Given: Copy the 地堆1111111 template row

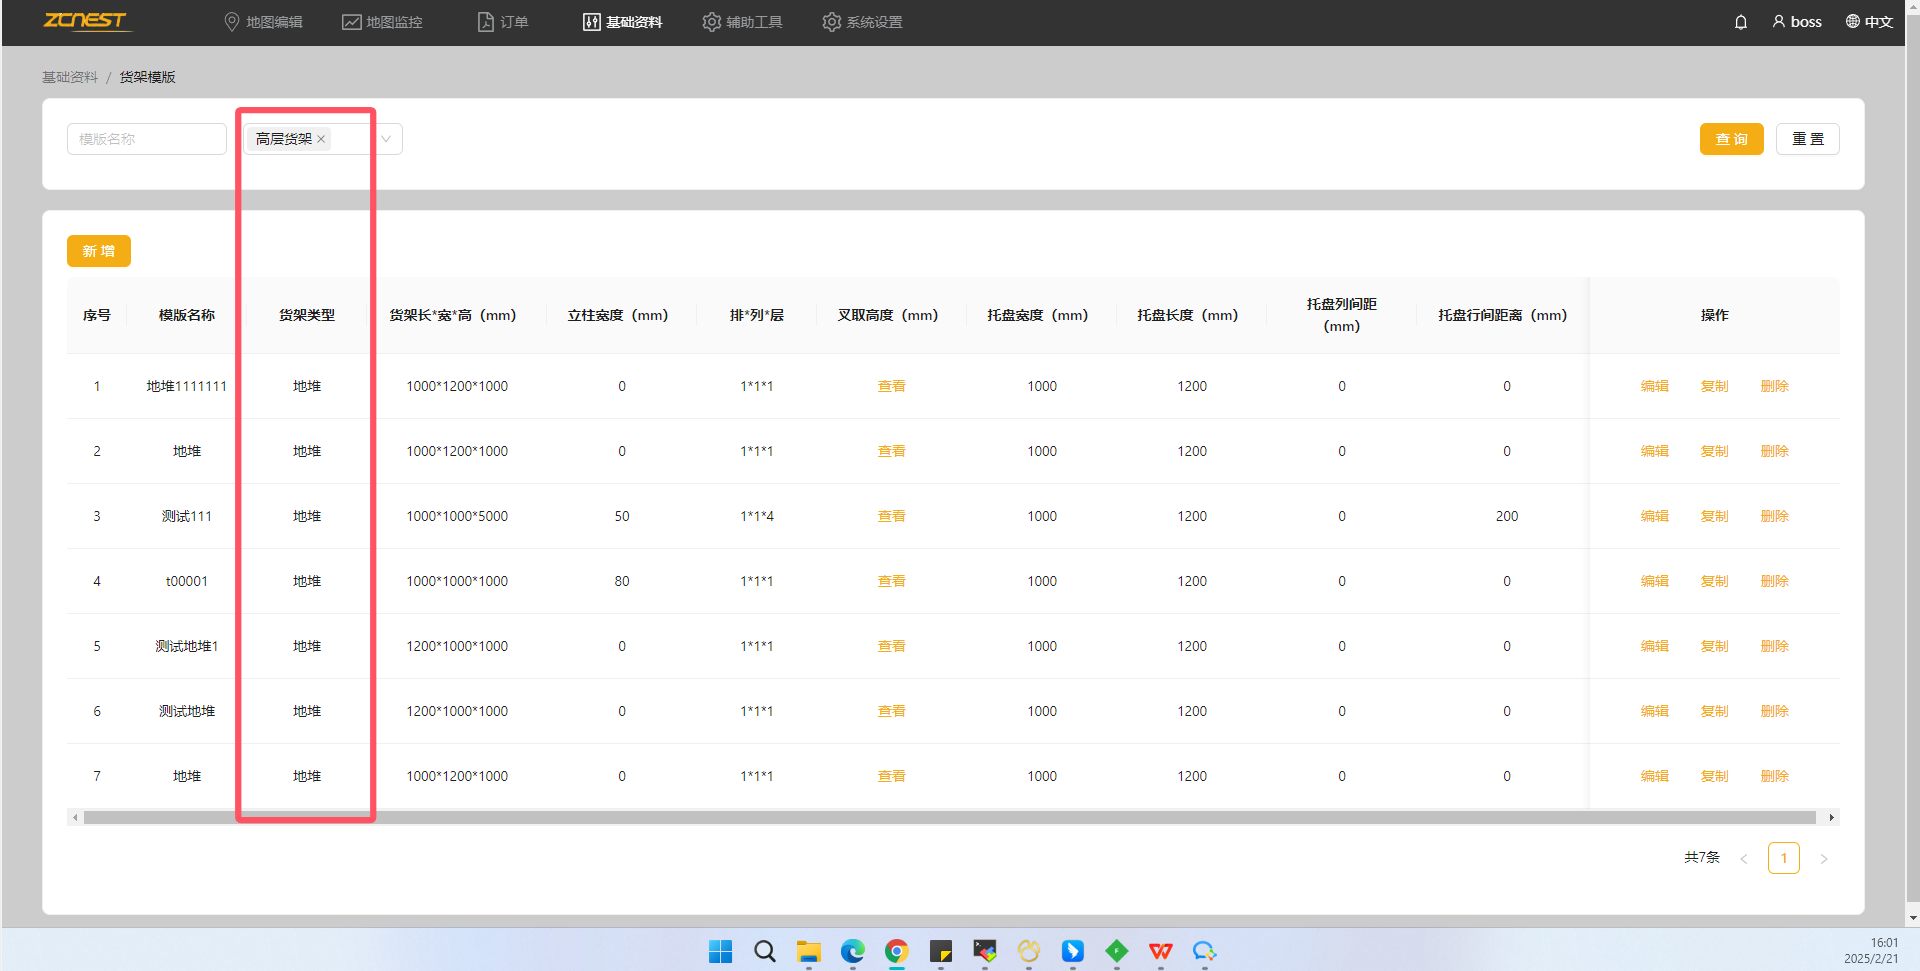Looking at the screenshot, I should (1715, 386).
